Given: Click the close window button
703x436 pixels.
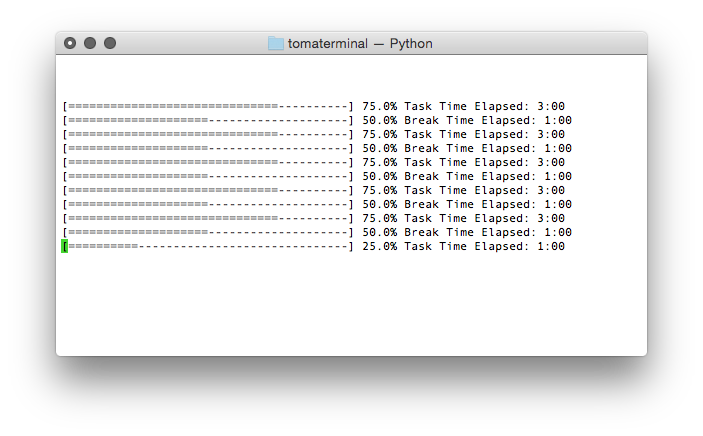Looking at the screenshot, I should coord(70,43).
